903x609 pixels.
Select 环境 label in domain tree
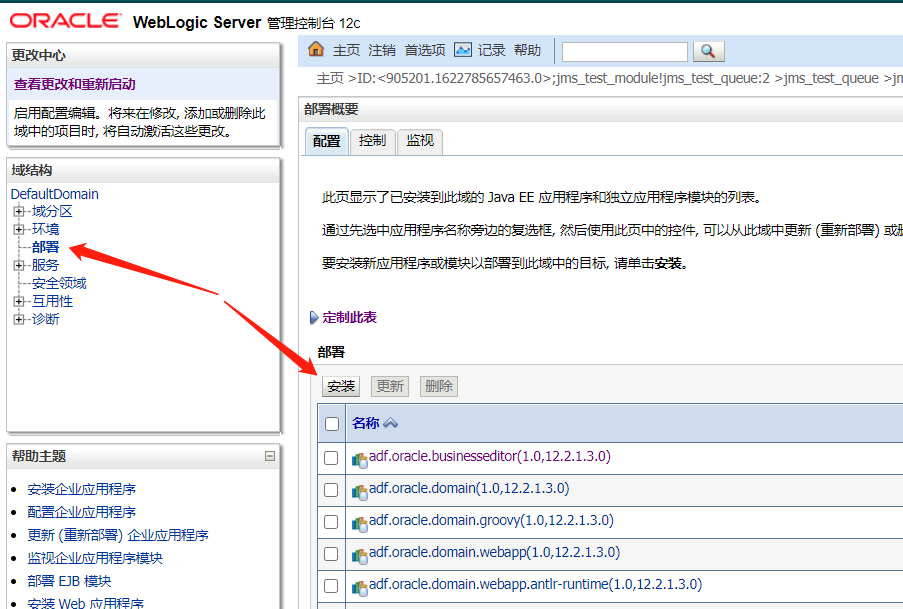tap(45, 229)
